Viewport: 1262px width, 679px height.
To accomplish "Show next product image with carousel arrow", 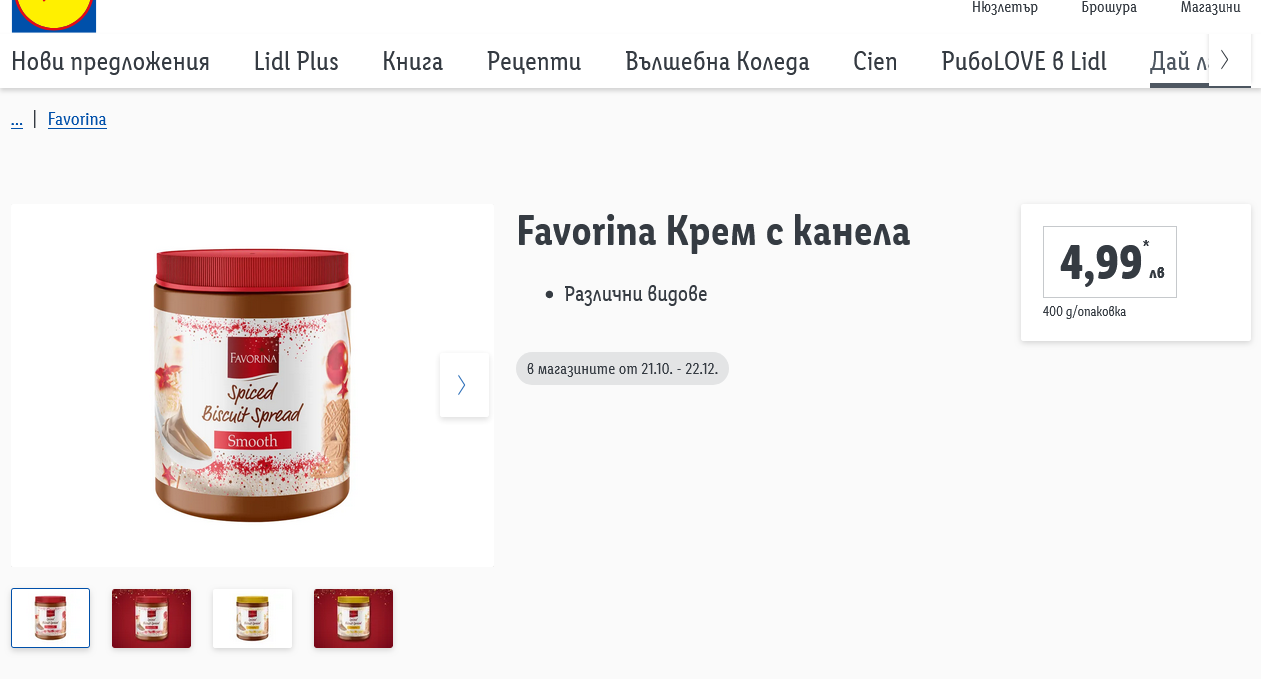I will point(464,385).
